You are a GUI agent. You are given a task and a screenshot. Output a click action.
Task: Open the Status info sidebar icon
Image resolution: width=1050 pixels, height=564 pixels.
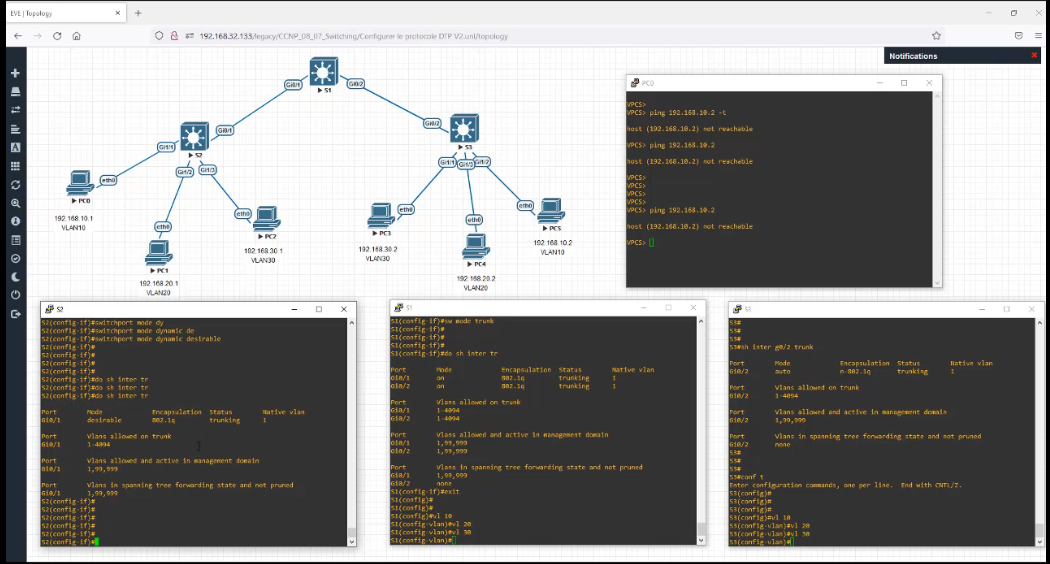[15, 221]
